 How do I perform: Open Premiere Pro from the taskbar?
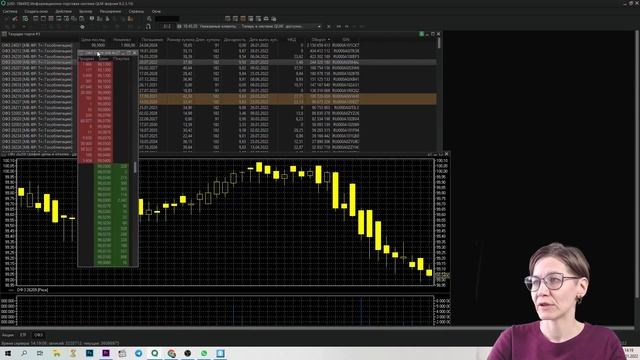(x=106, y=353)
